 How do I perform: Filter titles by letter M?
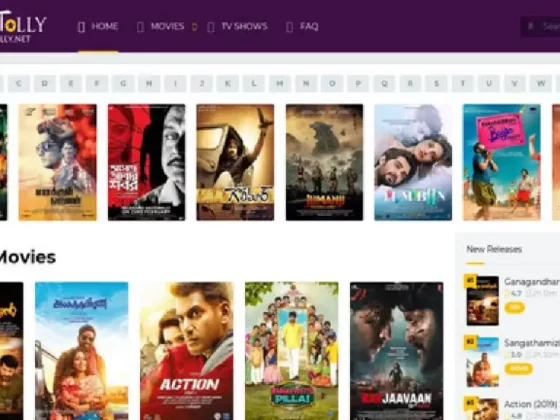click(280, 84)
